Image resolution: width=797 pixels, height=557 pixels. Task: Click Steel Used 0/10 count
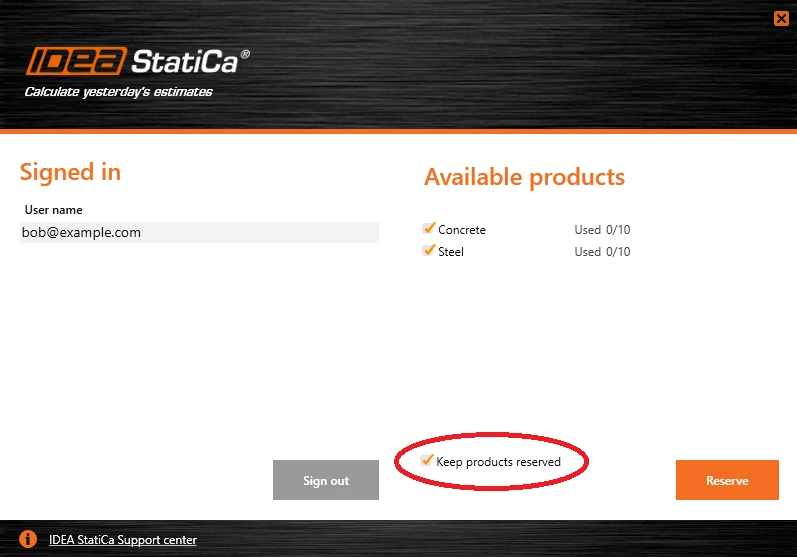(x=602, y=252)
